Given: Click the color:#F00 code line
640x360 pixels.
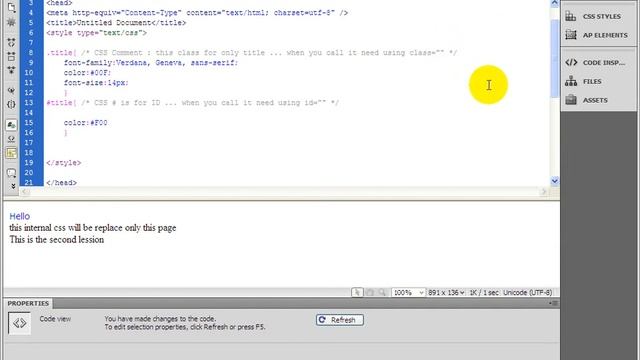Looking at the screenshot, I should tap(85, 123).
